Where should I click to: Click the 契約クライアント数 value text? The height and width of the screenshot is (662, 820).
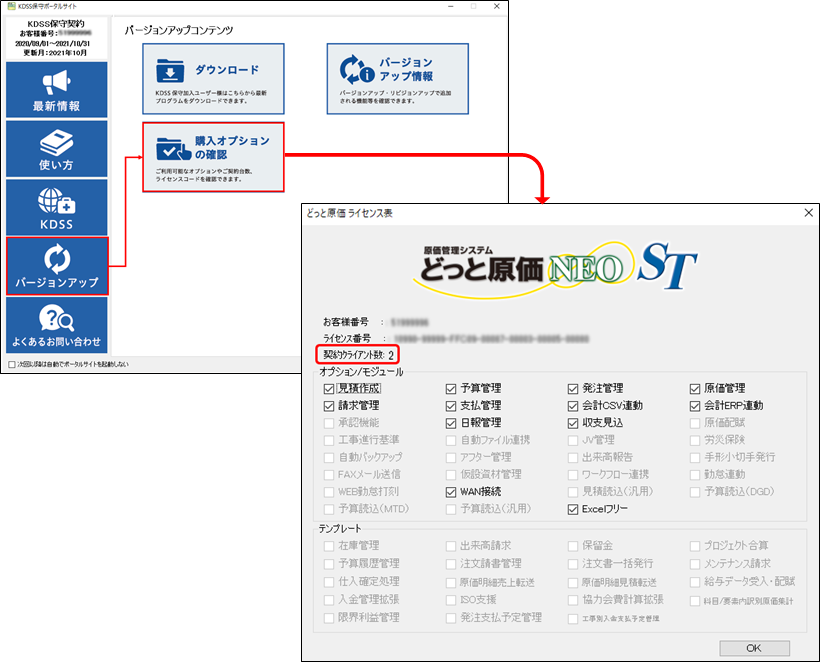pyautogui.click(x=391, y=356)
